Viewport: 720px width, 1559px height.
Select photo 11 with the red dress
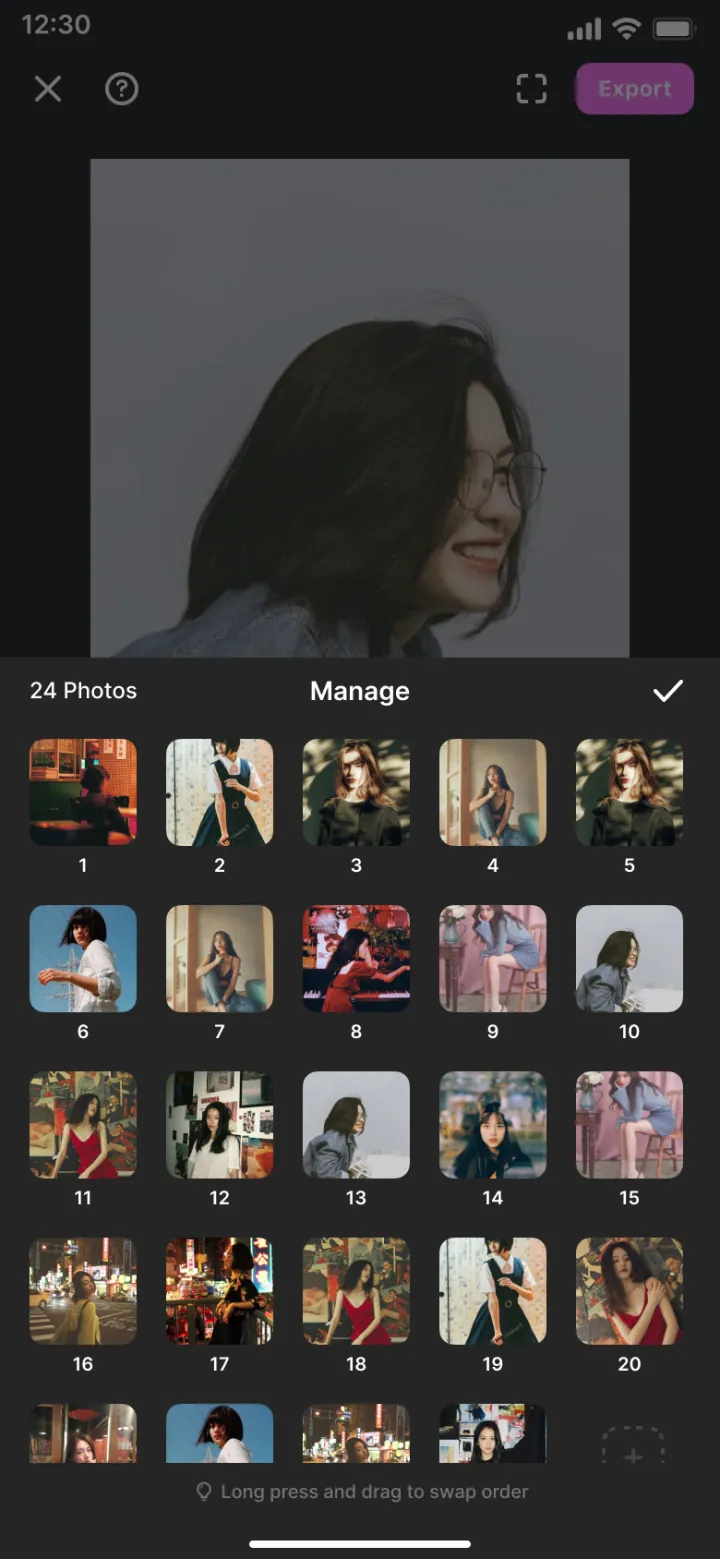point(83,1124)
